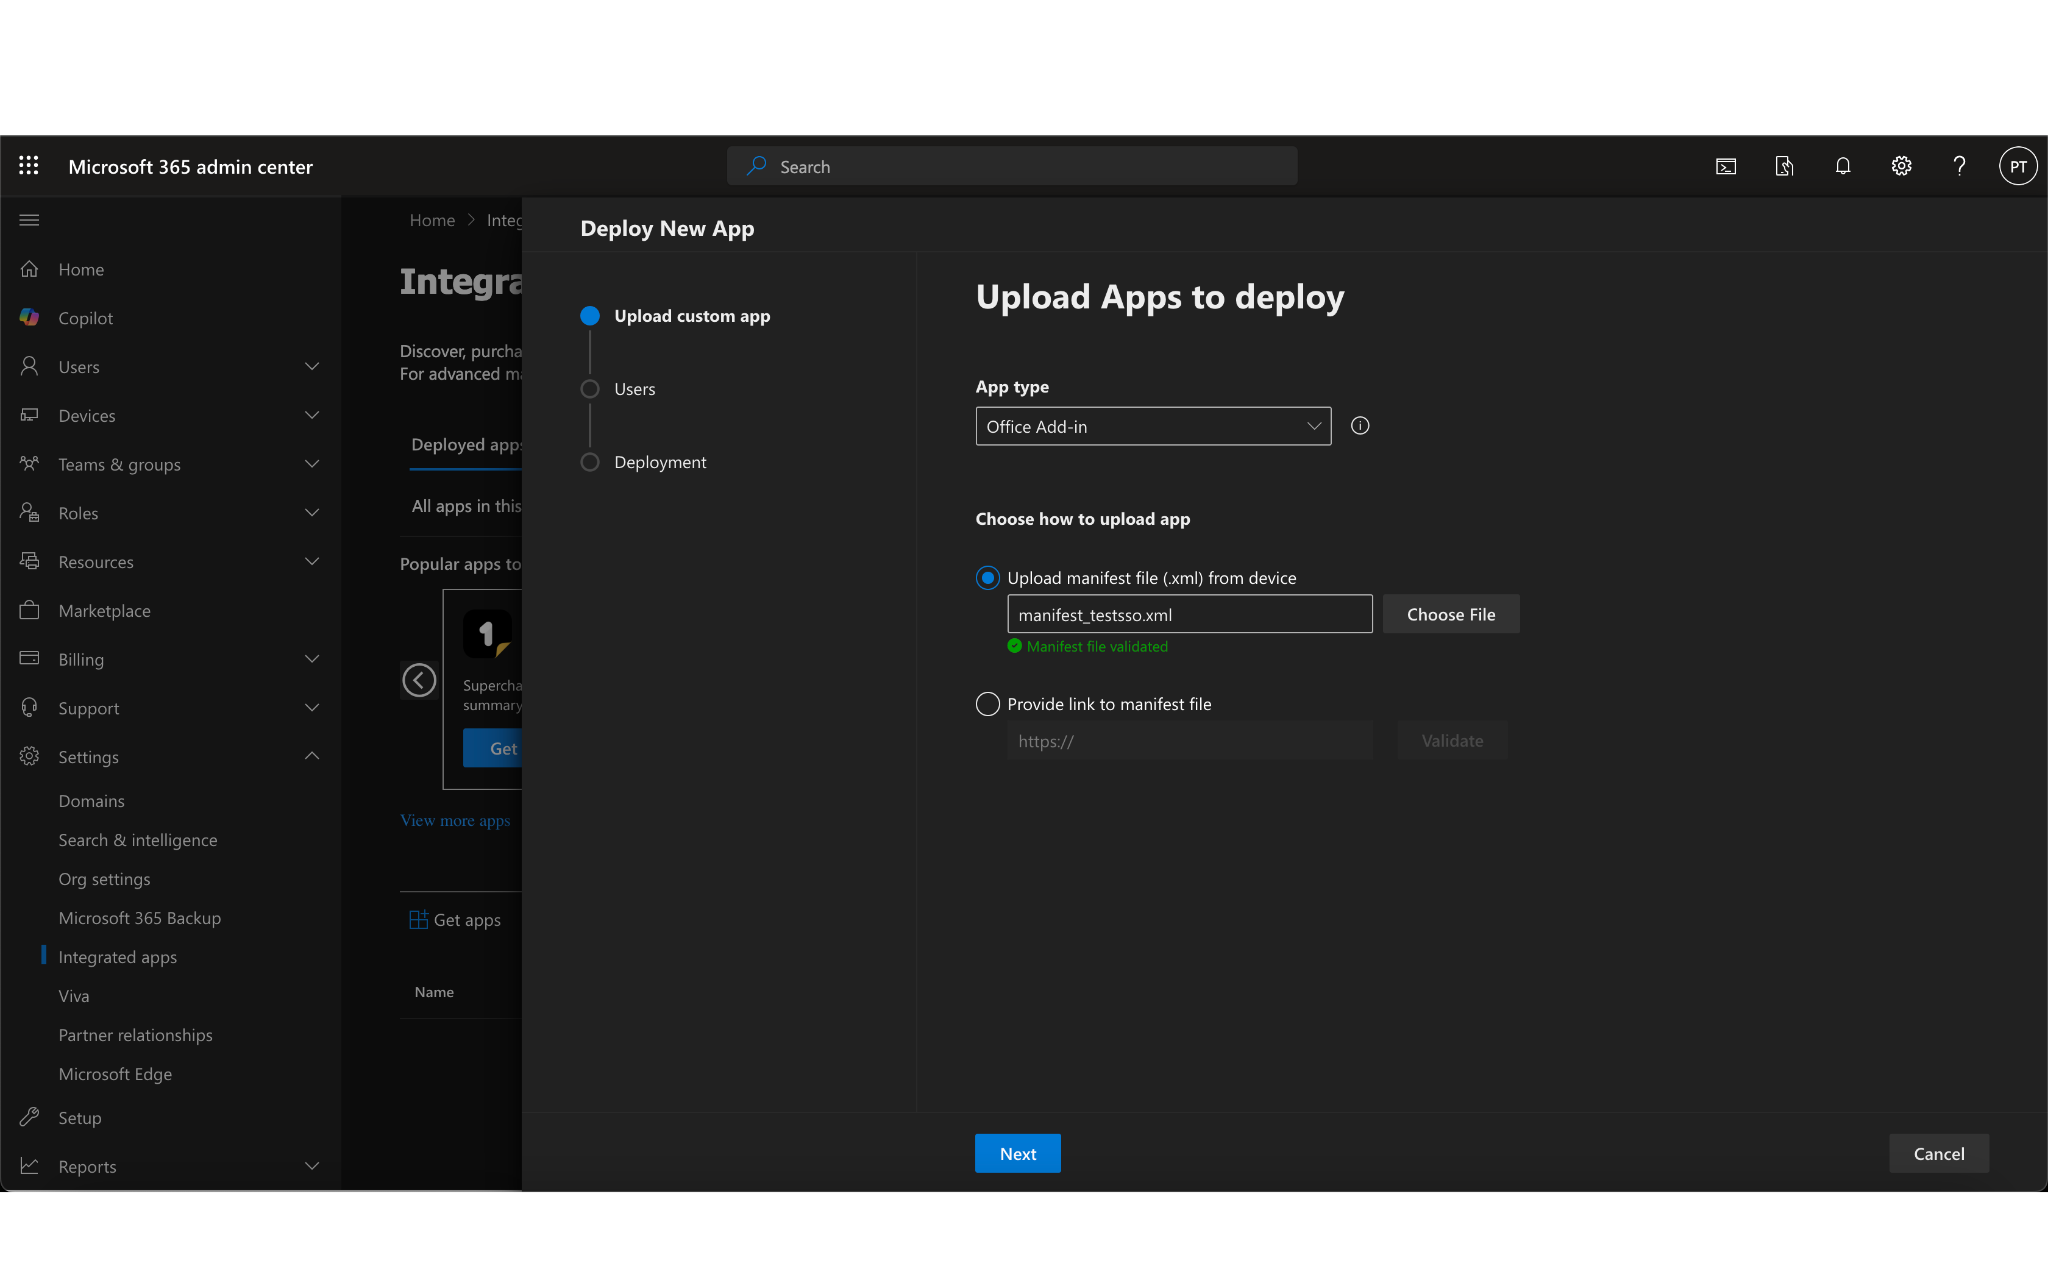Click the Get apps link
2048x1280 pixels.
tap(467, 920)
